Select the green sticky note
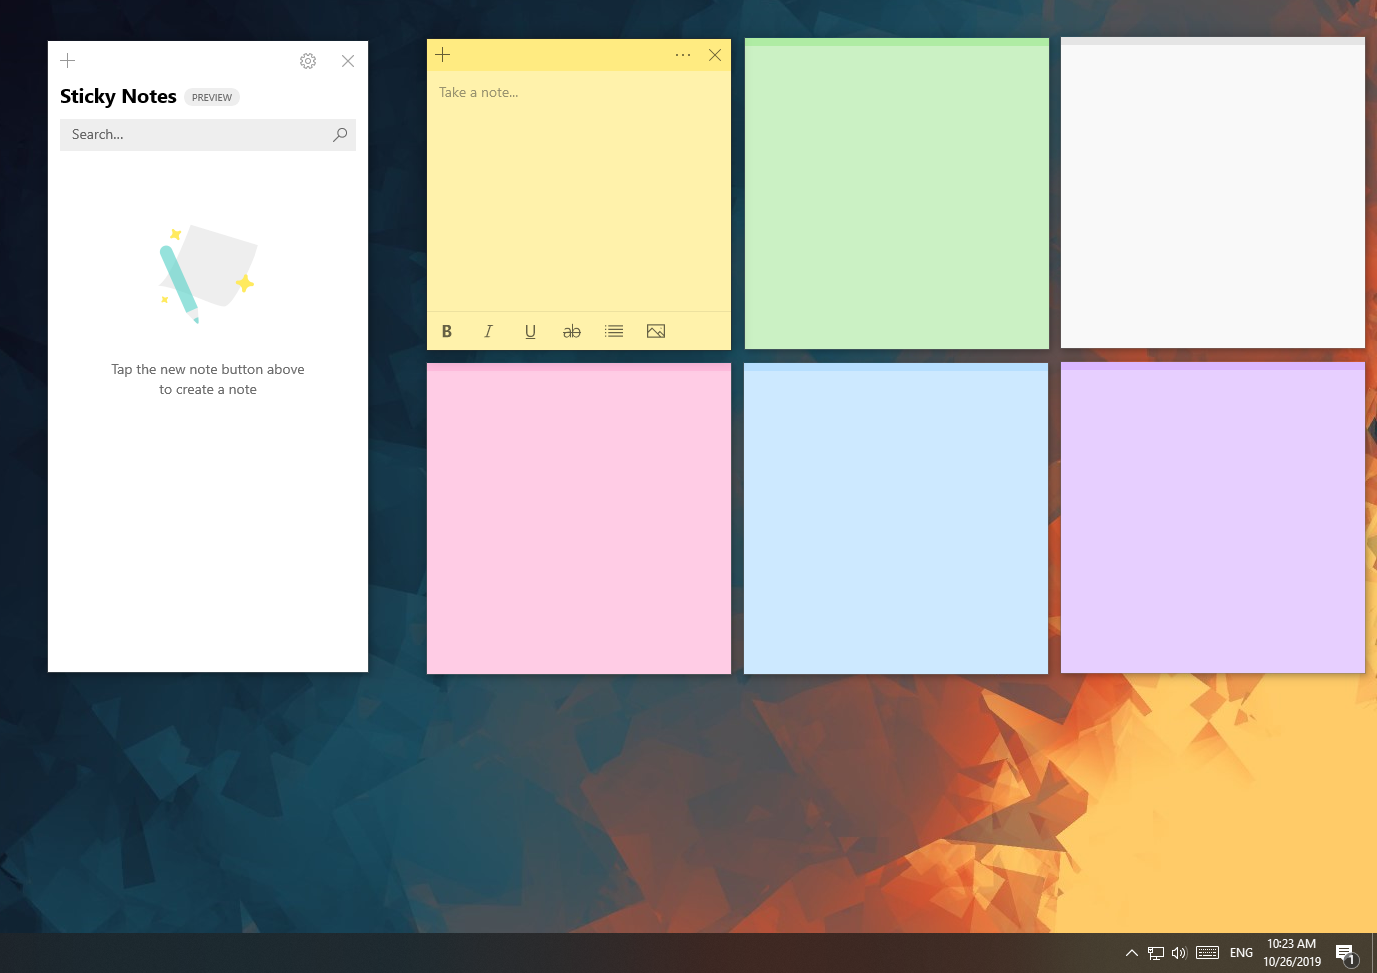 click(896, 195)
